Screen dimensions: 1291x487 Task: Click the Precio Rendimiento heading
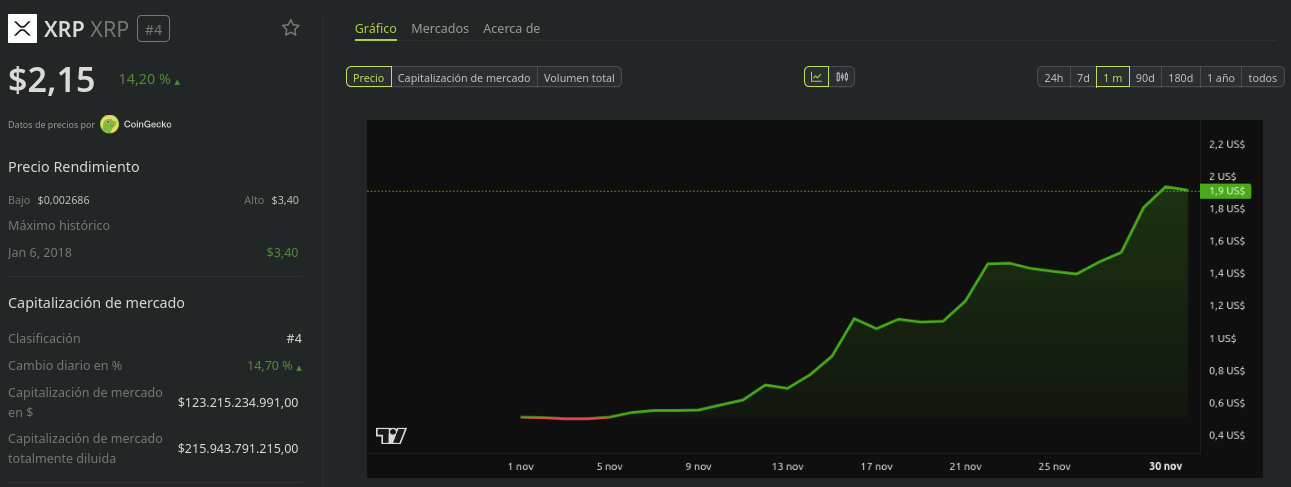[74, 166]
